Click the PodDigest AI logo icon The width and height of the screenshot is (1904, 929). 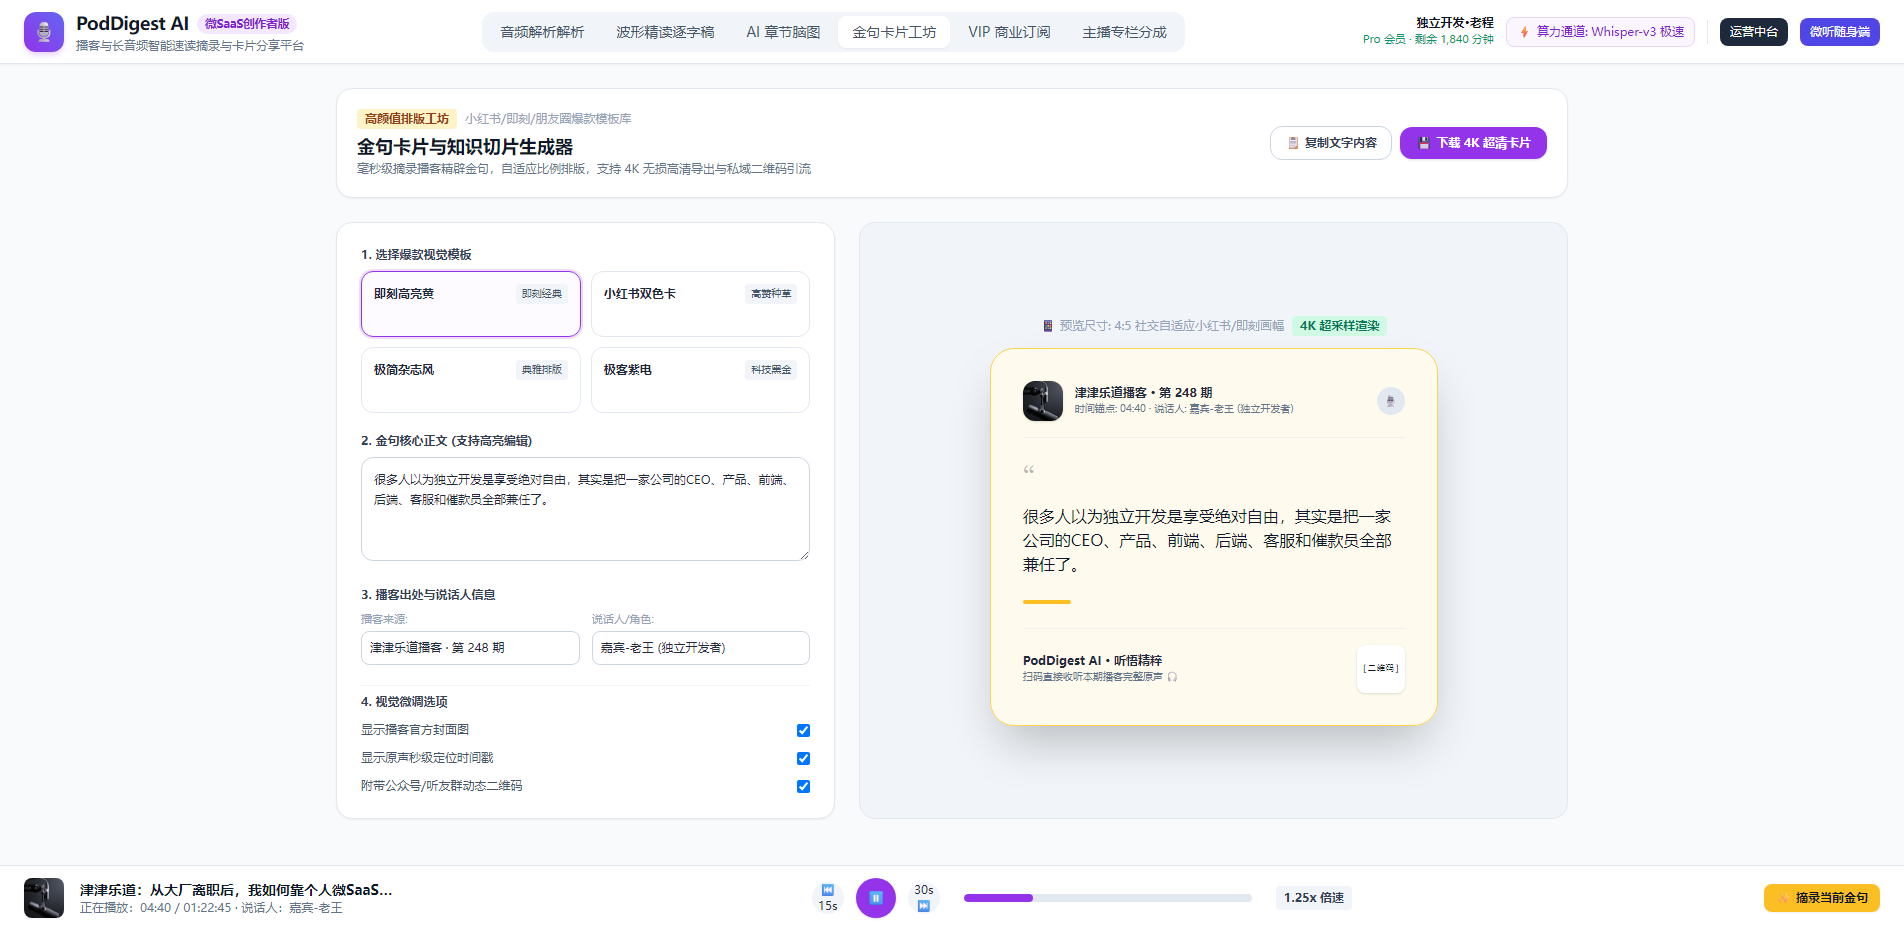44,32
